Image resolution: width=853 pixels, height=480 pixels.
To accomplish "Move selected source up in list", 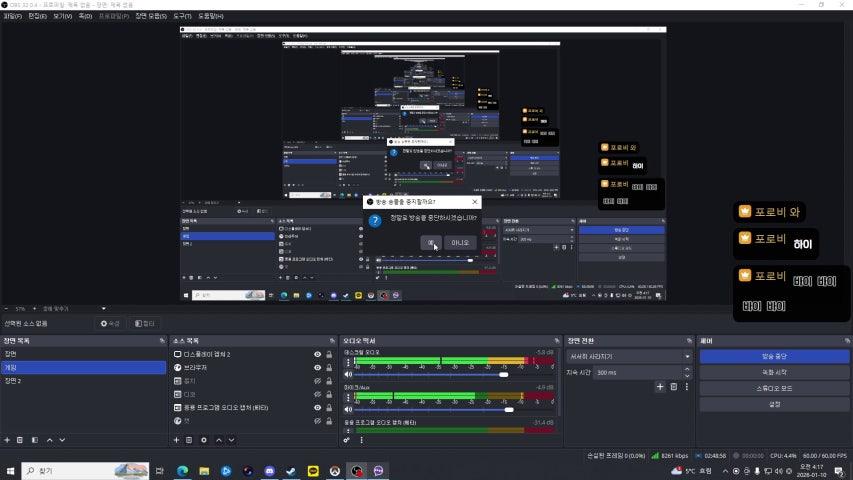I will (x=220, y=439).
